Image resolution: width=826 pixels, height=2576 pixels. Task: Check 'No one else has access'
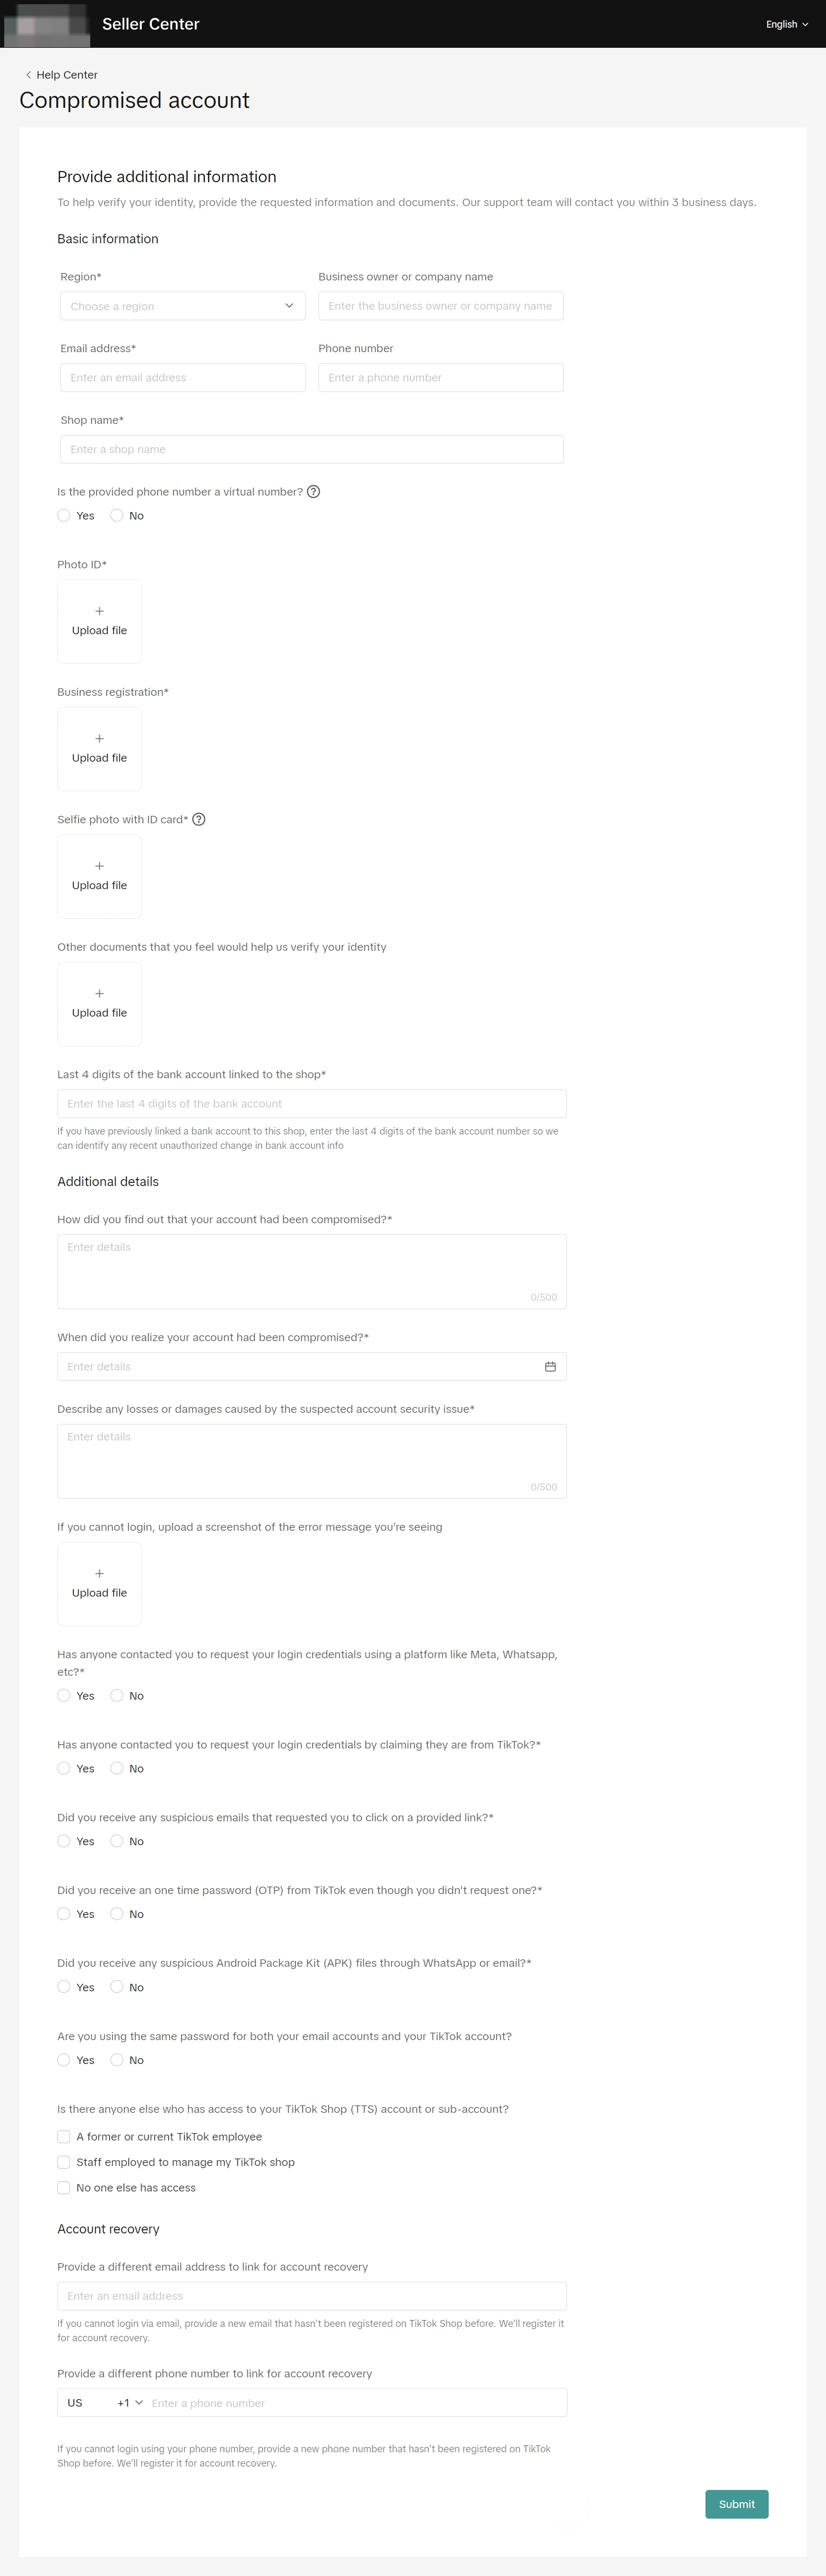click(64, 2188)
